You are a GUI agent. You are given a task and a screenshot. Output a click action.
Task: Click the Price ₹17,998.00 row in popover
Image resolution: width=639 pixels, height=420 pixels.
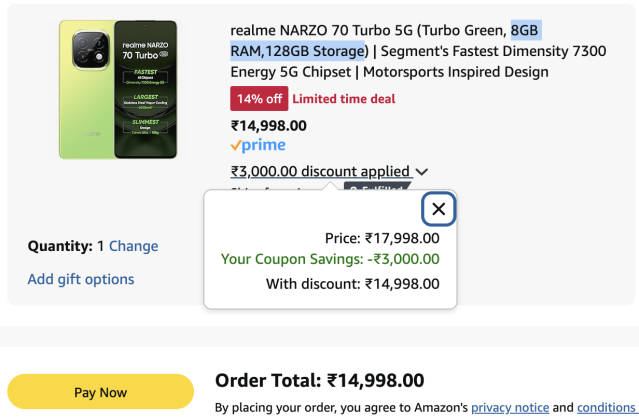click(x=382, y=238)
